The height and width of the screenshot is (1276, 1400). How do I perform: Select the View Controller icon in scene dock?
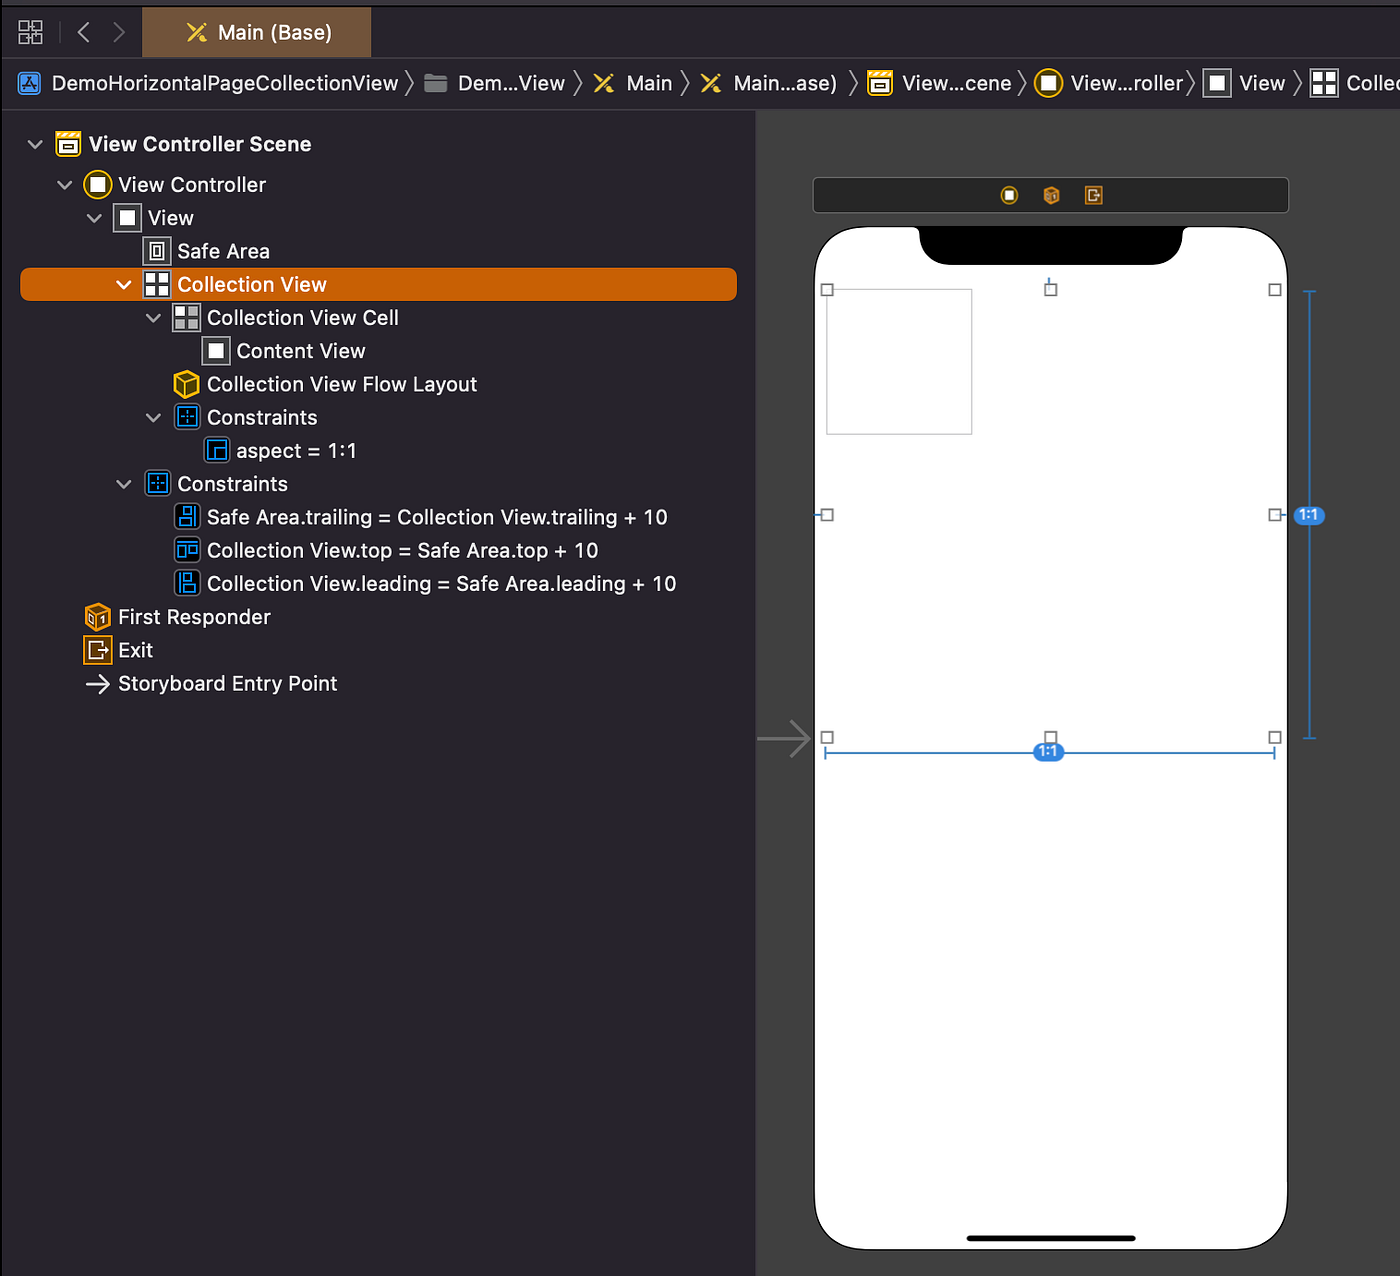click(1009, 195)
